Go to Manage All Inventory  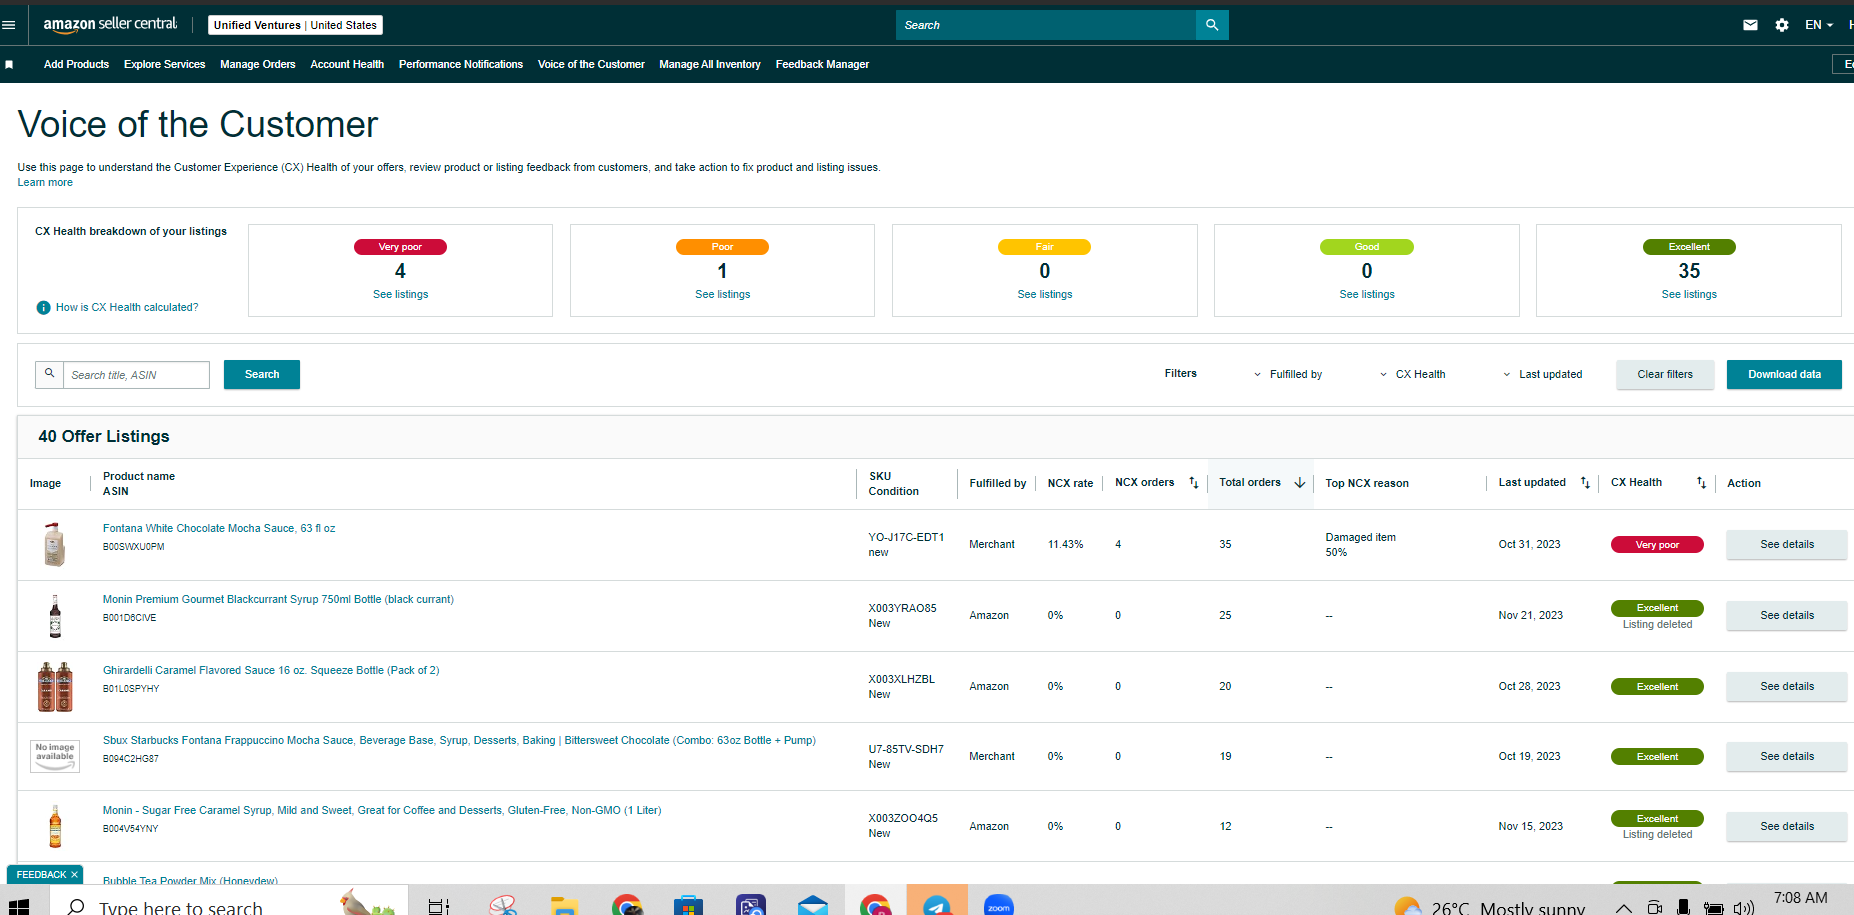pyautogui.click(x=710, y=64)
